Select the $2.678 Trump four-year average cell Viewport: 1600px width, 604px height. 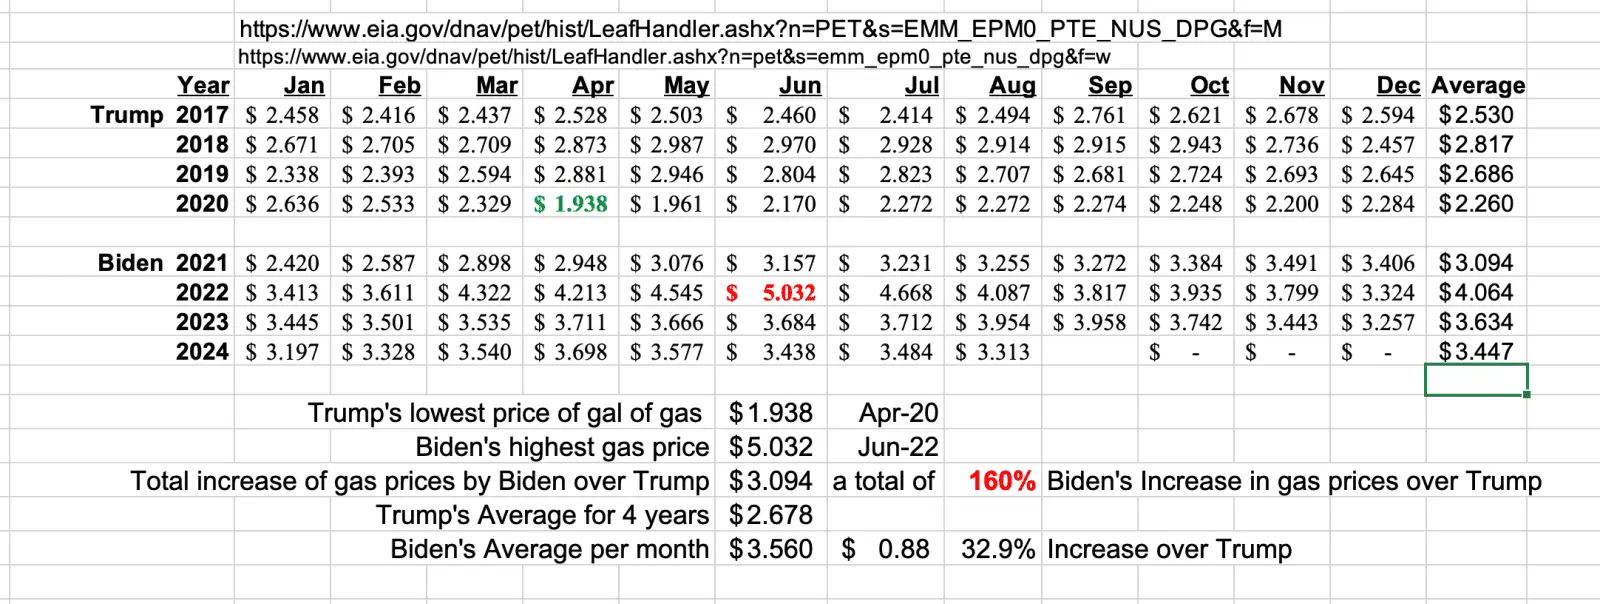(x=770, y=515)
